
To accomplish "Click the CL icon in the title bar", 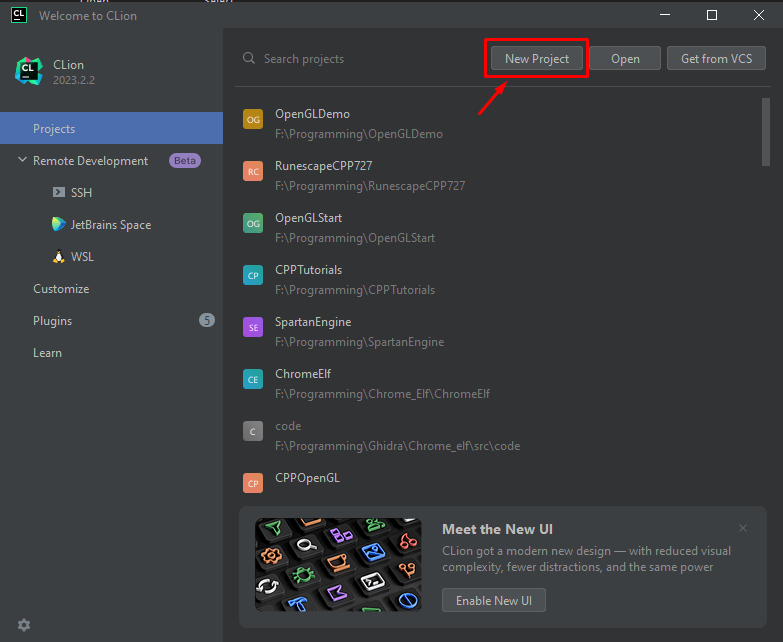I will [x=19, y=15].
